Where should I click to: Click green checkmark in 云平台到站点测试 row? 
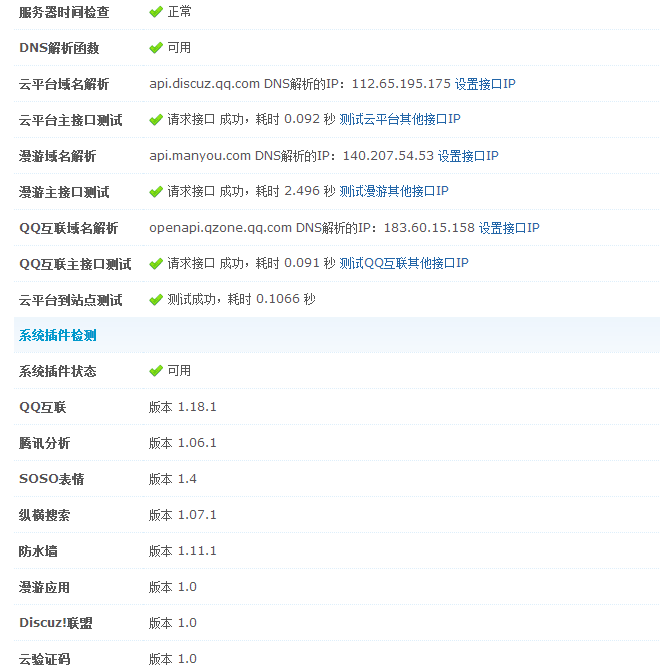coord(156,300)
